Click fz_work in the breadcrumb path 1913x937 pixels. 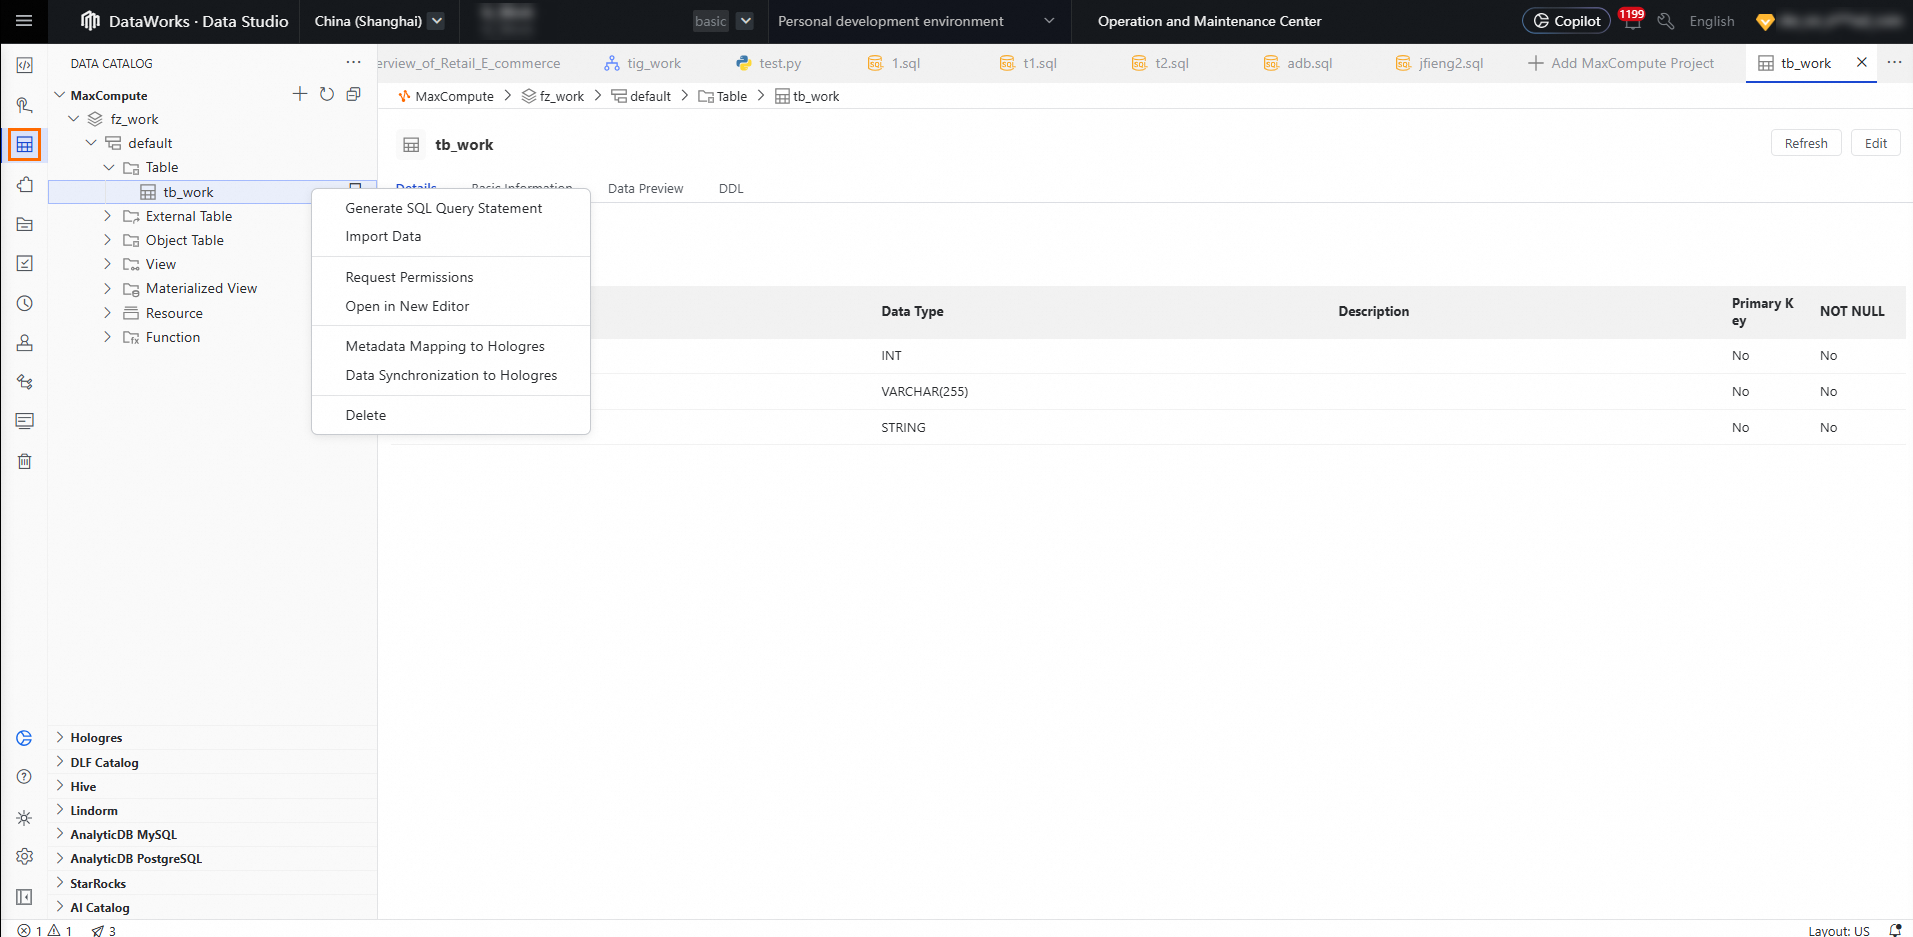click(553, 96)
